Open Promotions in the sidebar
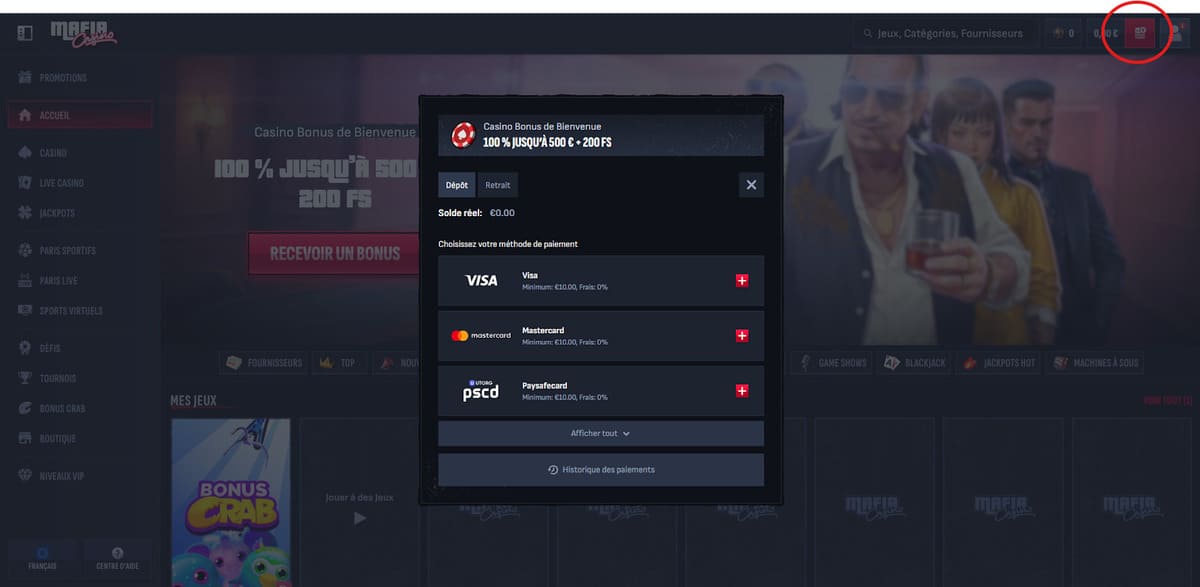 [62, 78]
